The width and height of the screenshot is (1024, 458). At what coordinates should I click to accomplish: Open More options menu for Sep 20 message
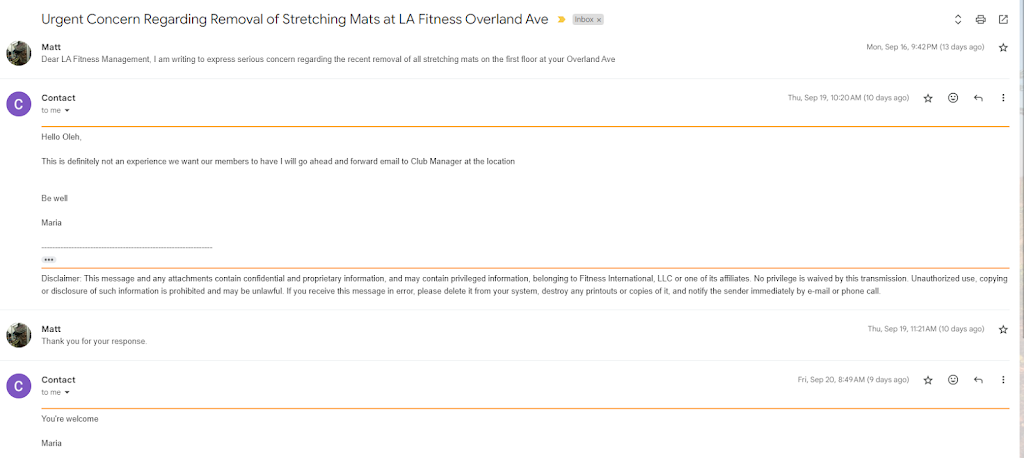(x=1003, y=380)
